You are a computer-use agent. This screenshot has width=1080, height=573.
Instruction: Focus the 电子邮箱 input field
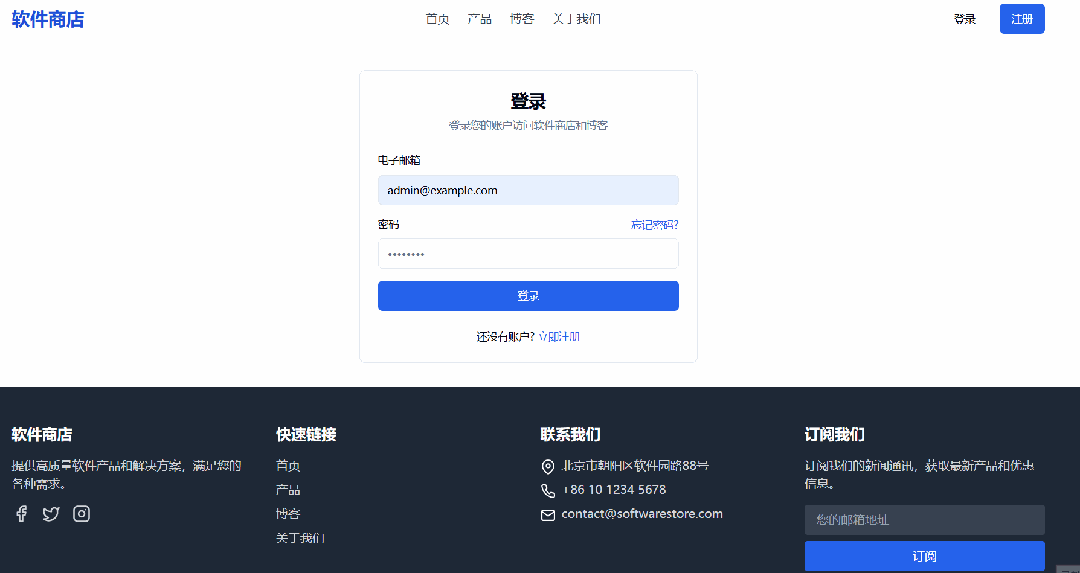point(528,190)
